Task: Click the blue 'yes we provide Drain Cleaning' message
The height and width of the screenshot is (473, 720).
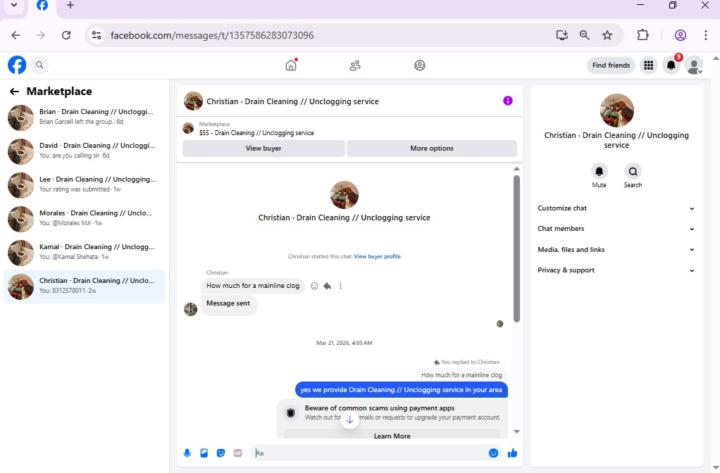Action: (401, 390)
